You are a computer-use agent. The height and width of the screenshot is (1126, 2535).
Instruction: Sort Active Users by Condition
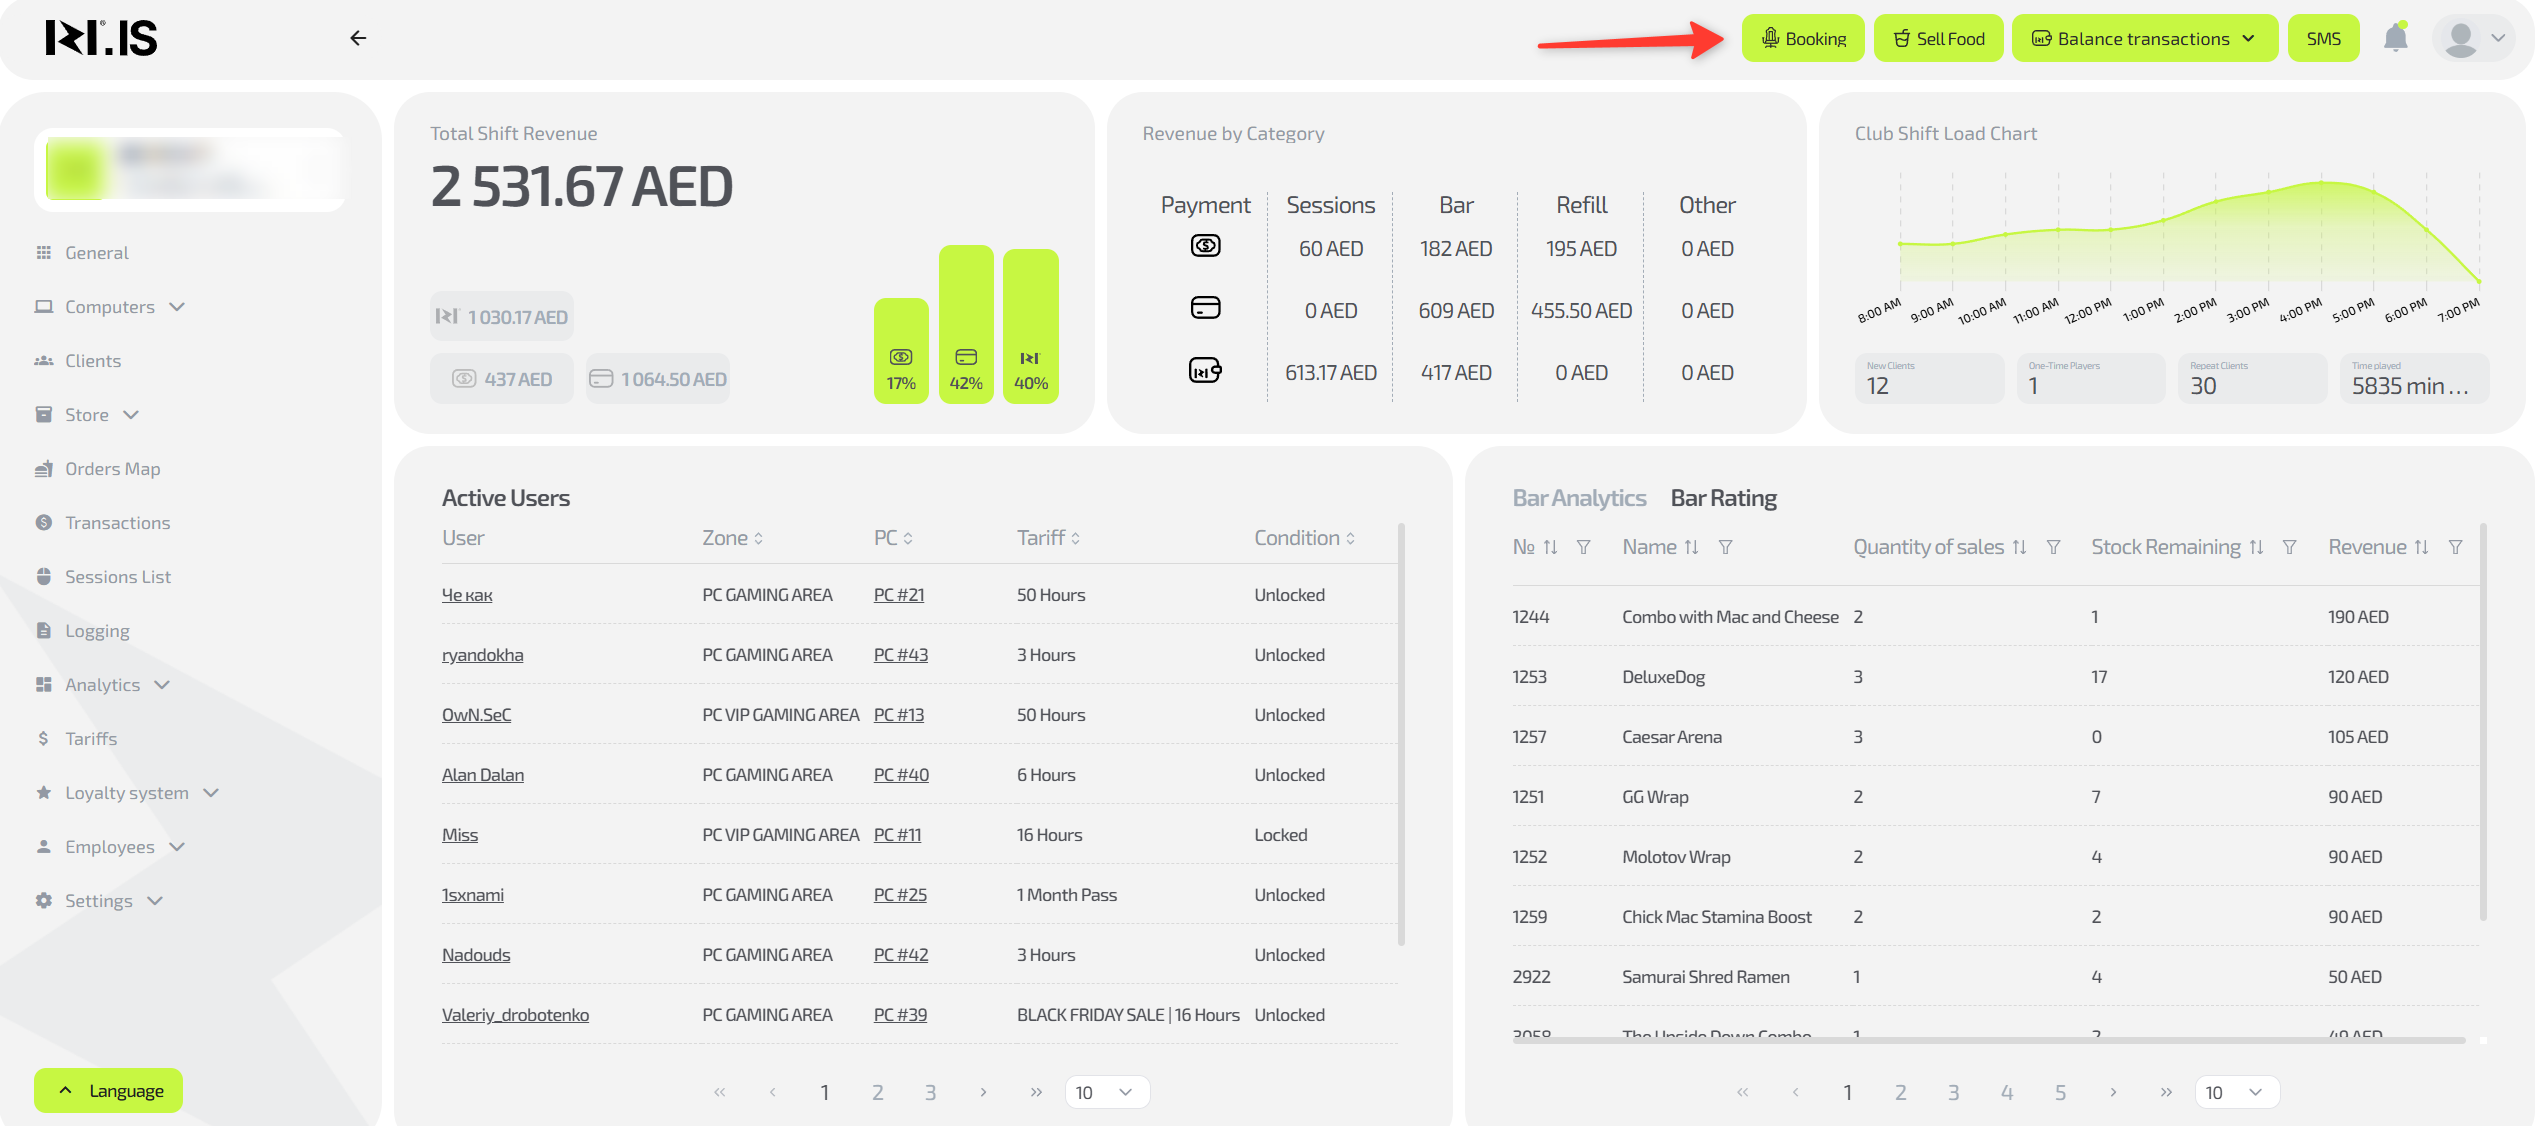click(x=1350, y=538)
